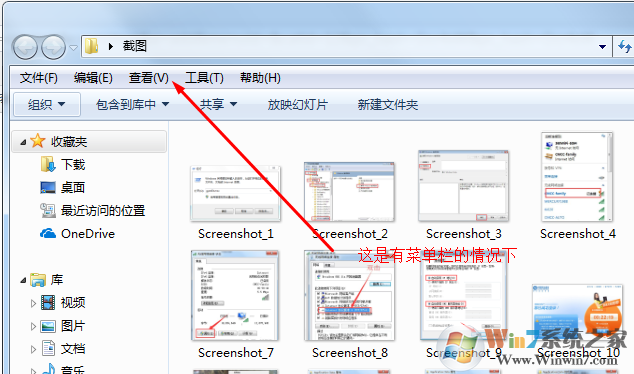Image resolution: width=634 pixels, height=374 pixels.
Task: Click the 桌面 monitor icon
Action: (x=48, y=188)
